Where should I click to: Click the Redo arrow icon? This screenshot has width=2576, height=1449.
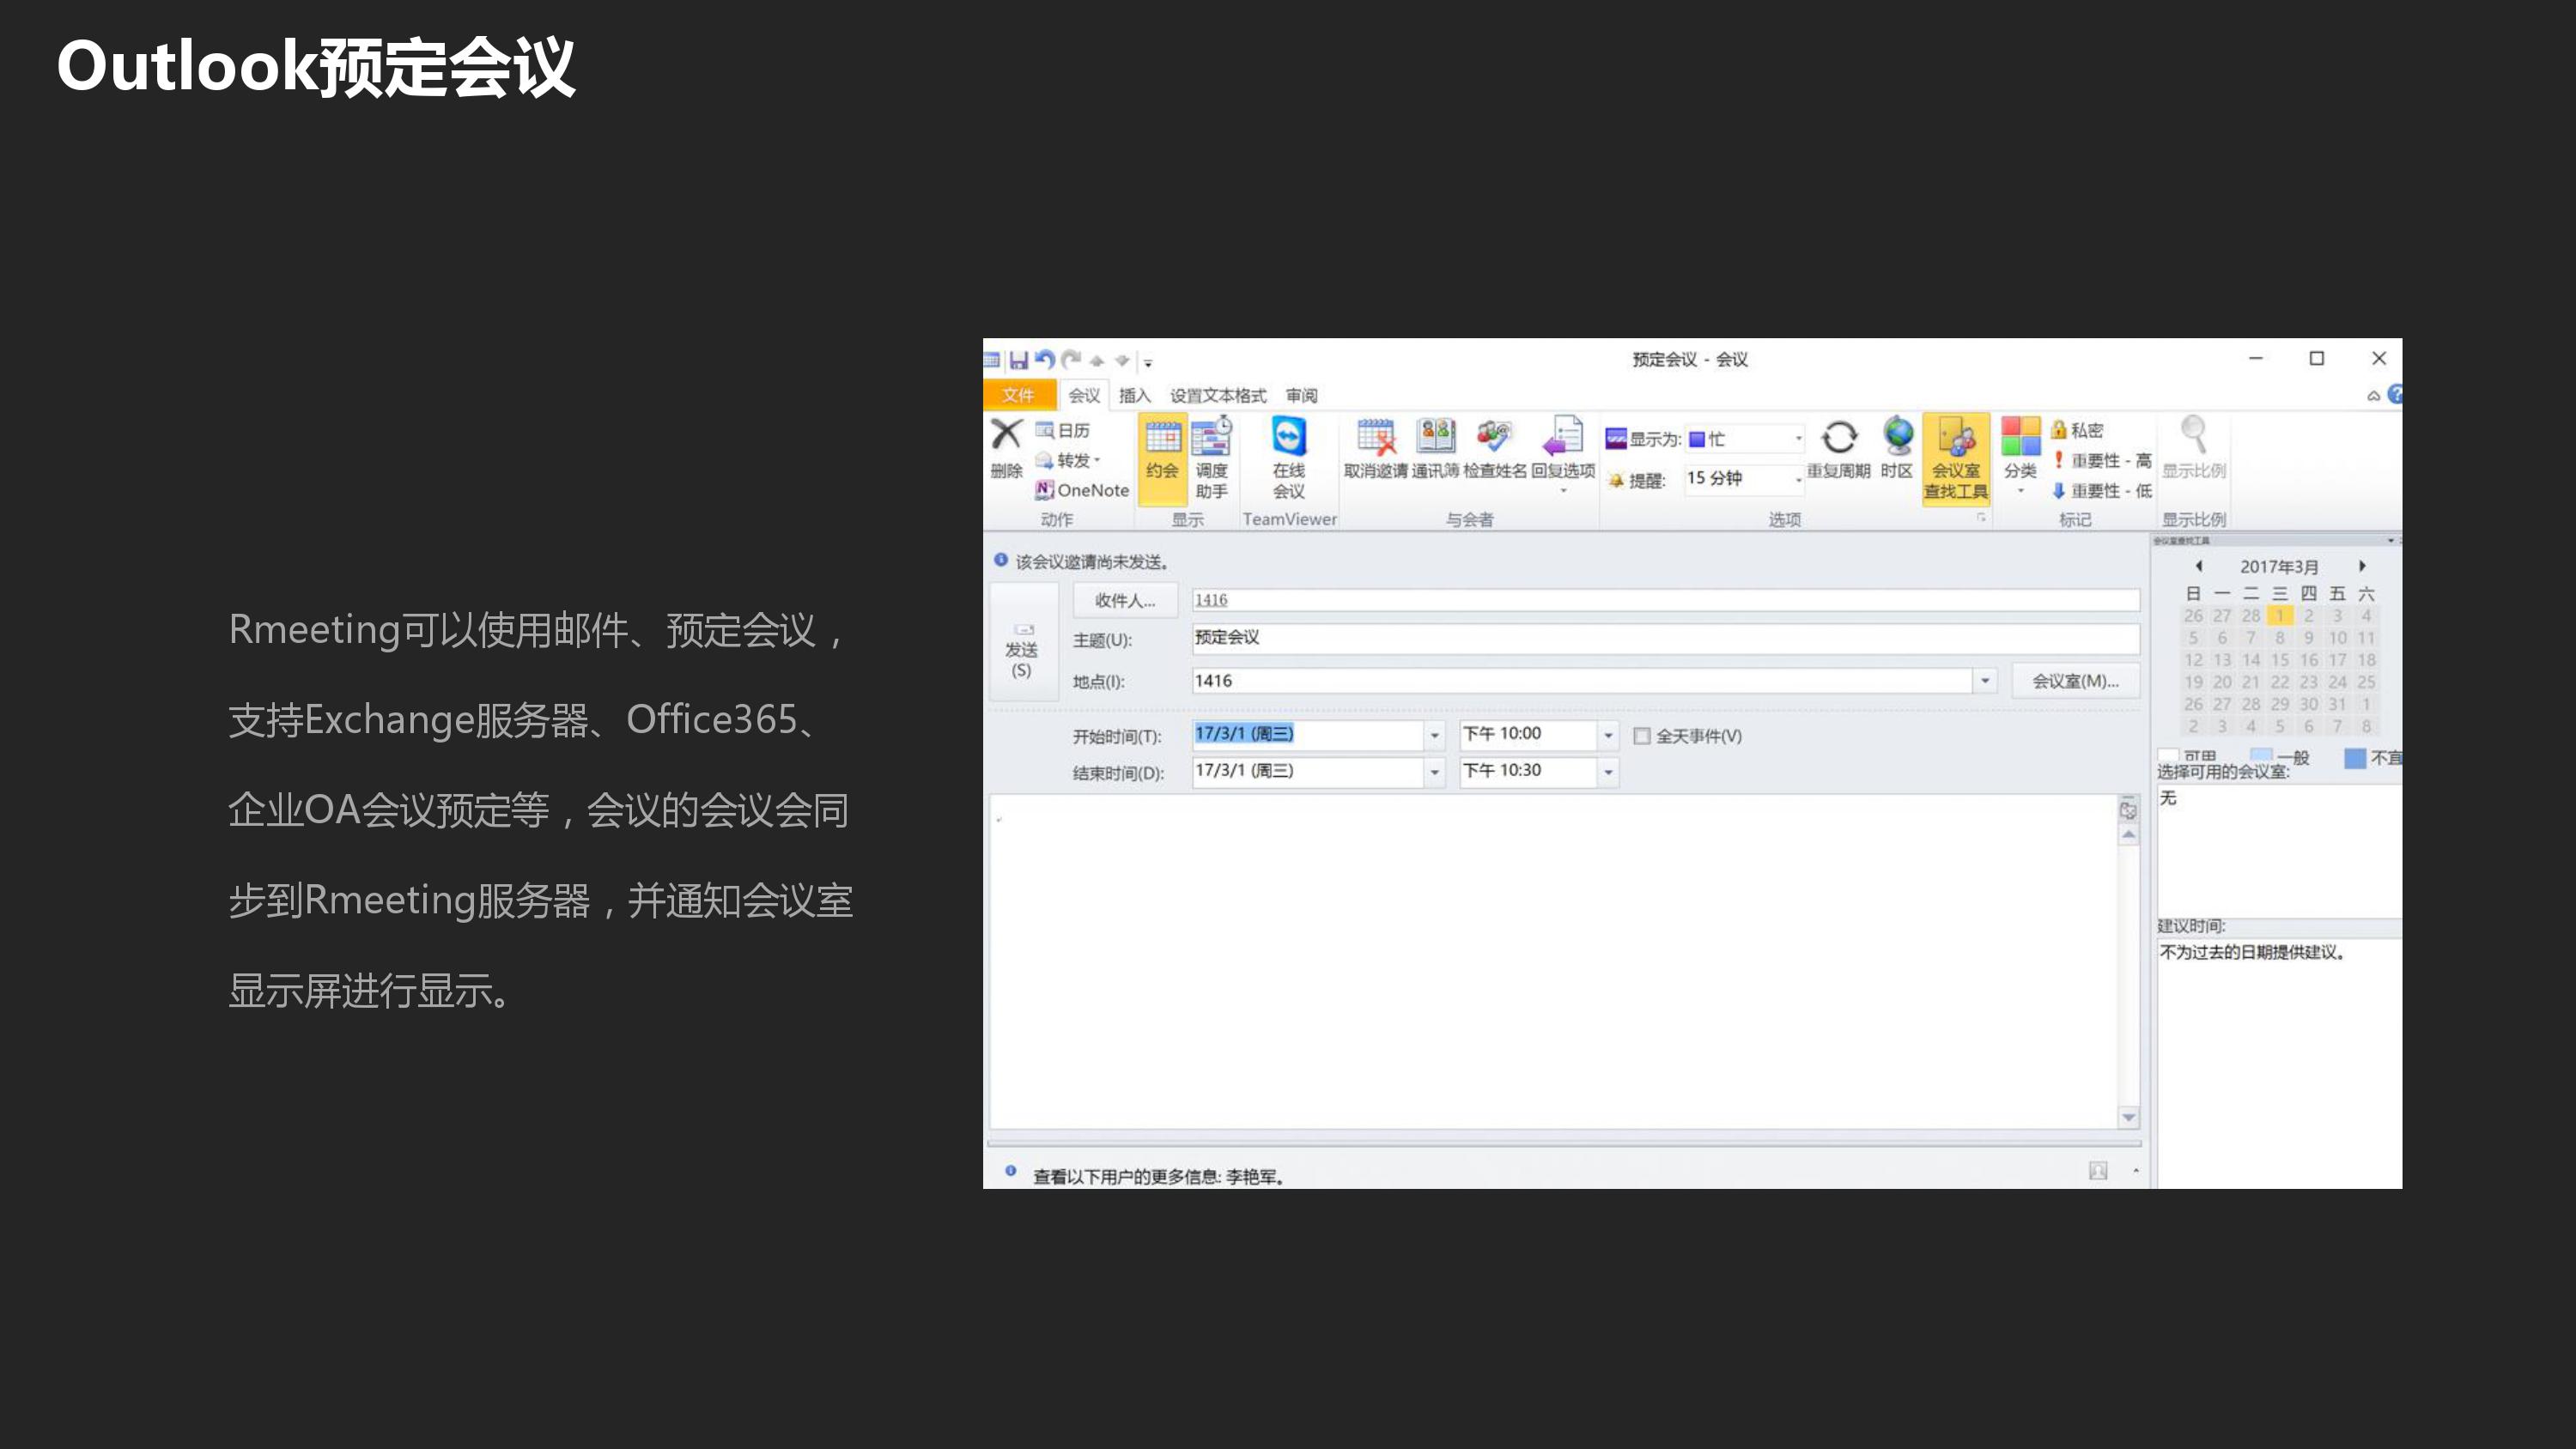[1071, 359]
